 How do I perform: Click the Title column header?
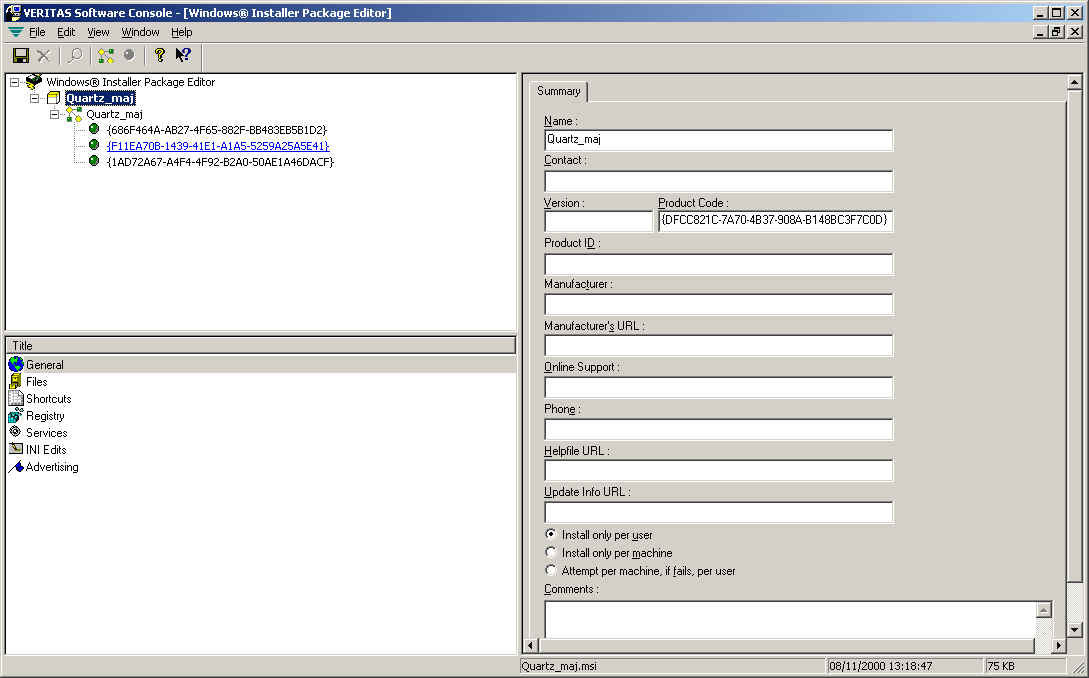(x=260, y=345)
